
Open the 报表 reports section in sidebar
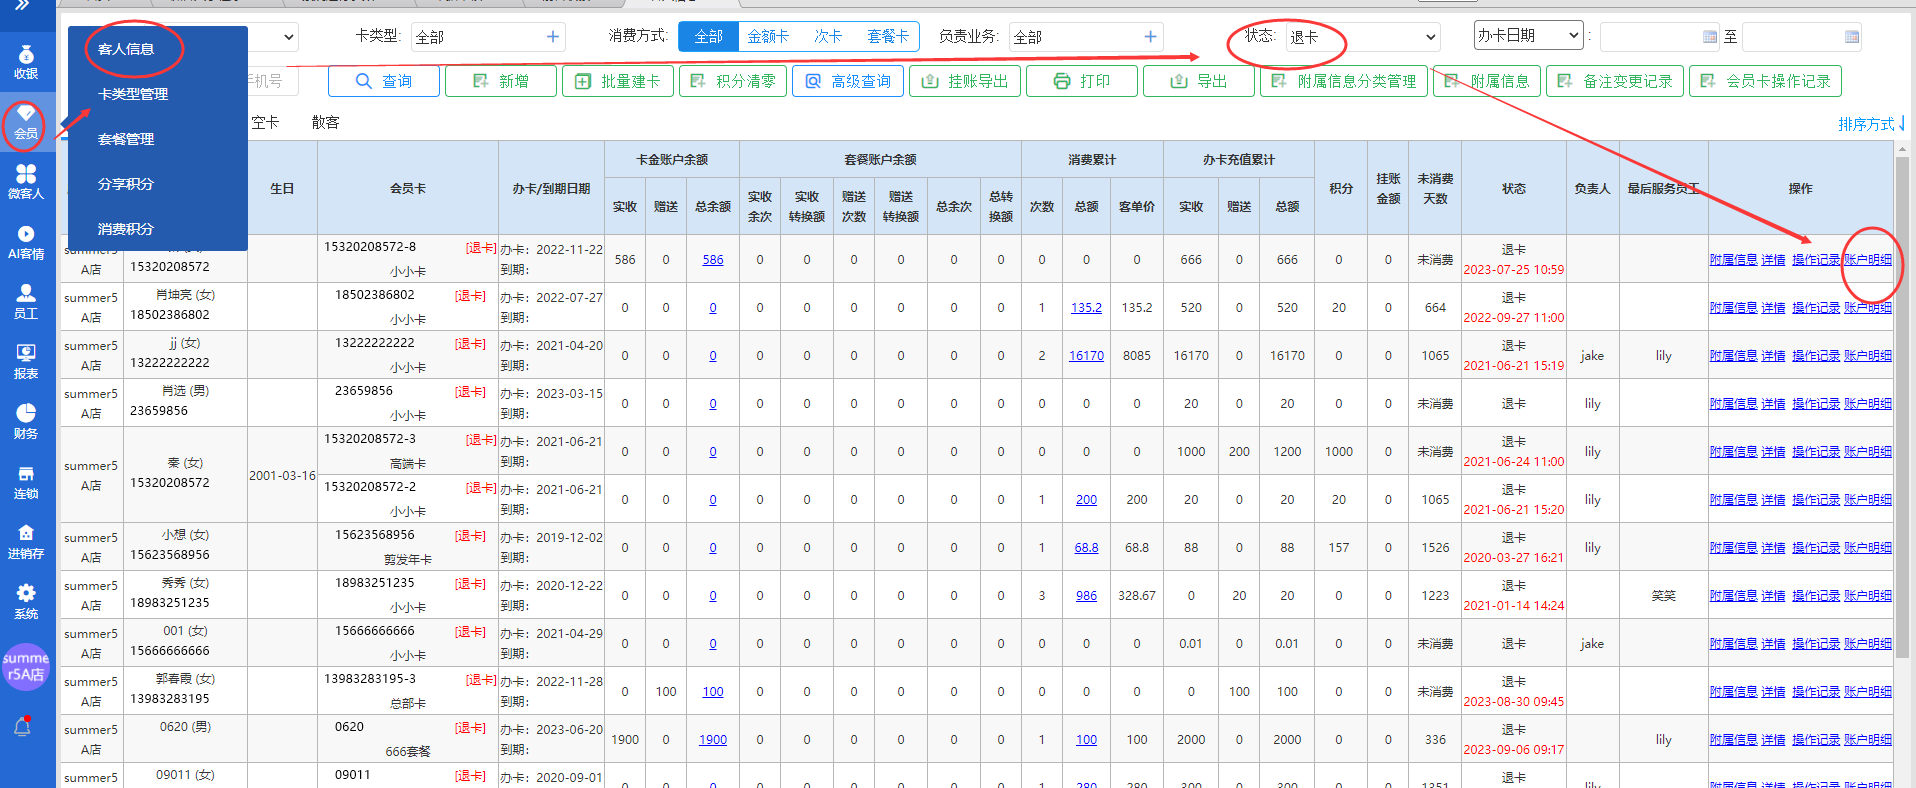26,362
